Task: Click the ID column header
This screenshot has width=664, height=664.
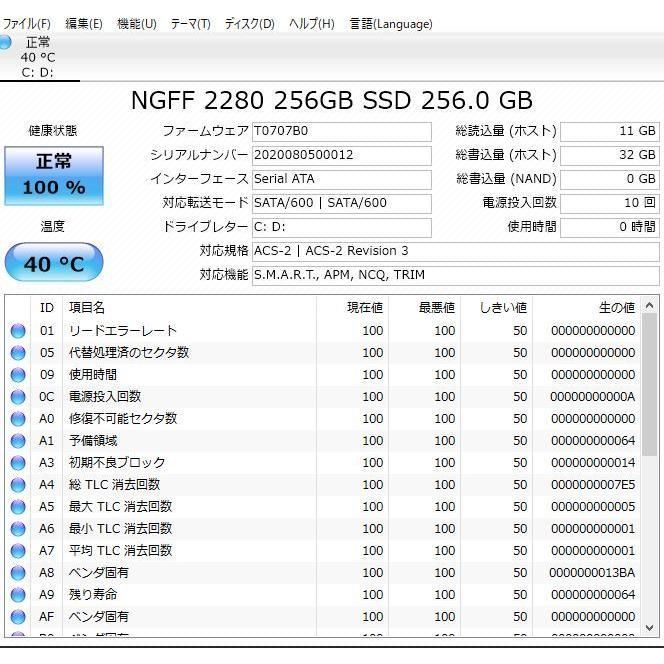Action: point(47,308)
